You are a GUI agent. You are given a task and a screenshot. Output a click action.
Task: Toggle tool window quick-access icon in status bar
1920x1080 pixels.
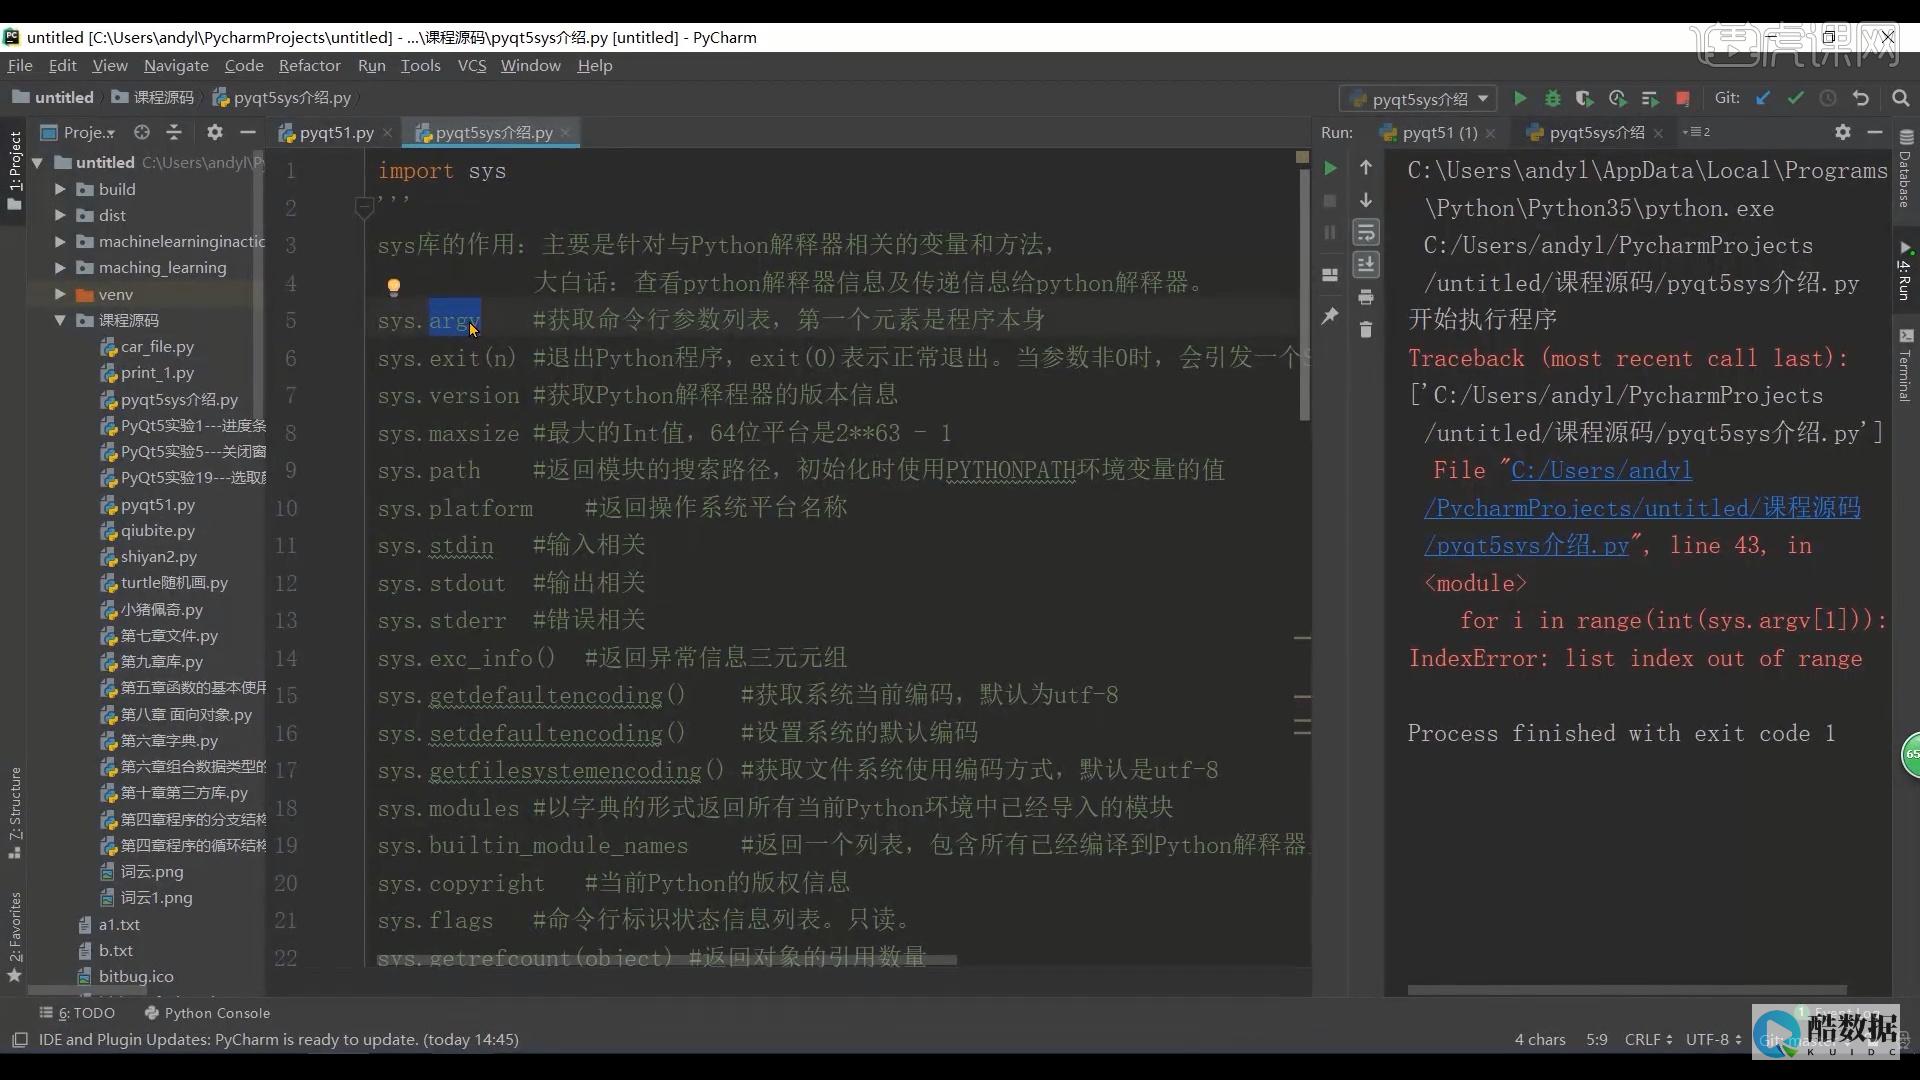pyautogui.click(x=19, y=1040)
